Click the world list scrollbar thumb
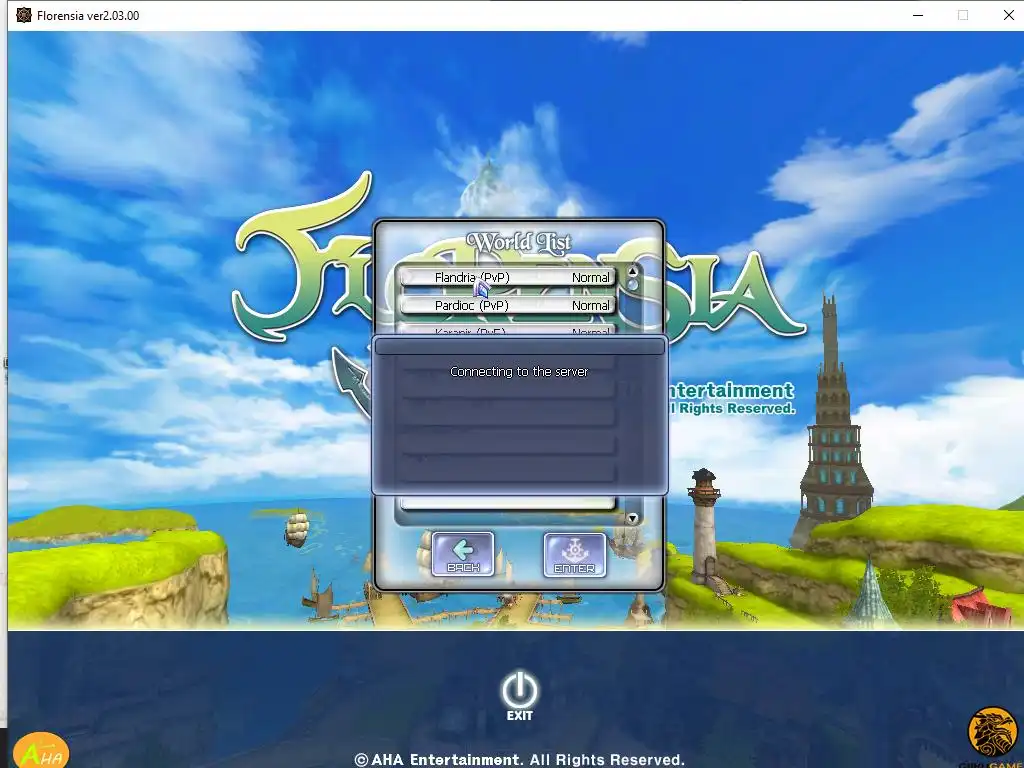Image resolution: width=1024 pixels, height=768 pixels. [632, 285]
